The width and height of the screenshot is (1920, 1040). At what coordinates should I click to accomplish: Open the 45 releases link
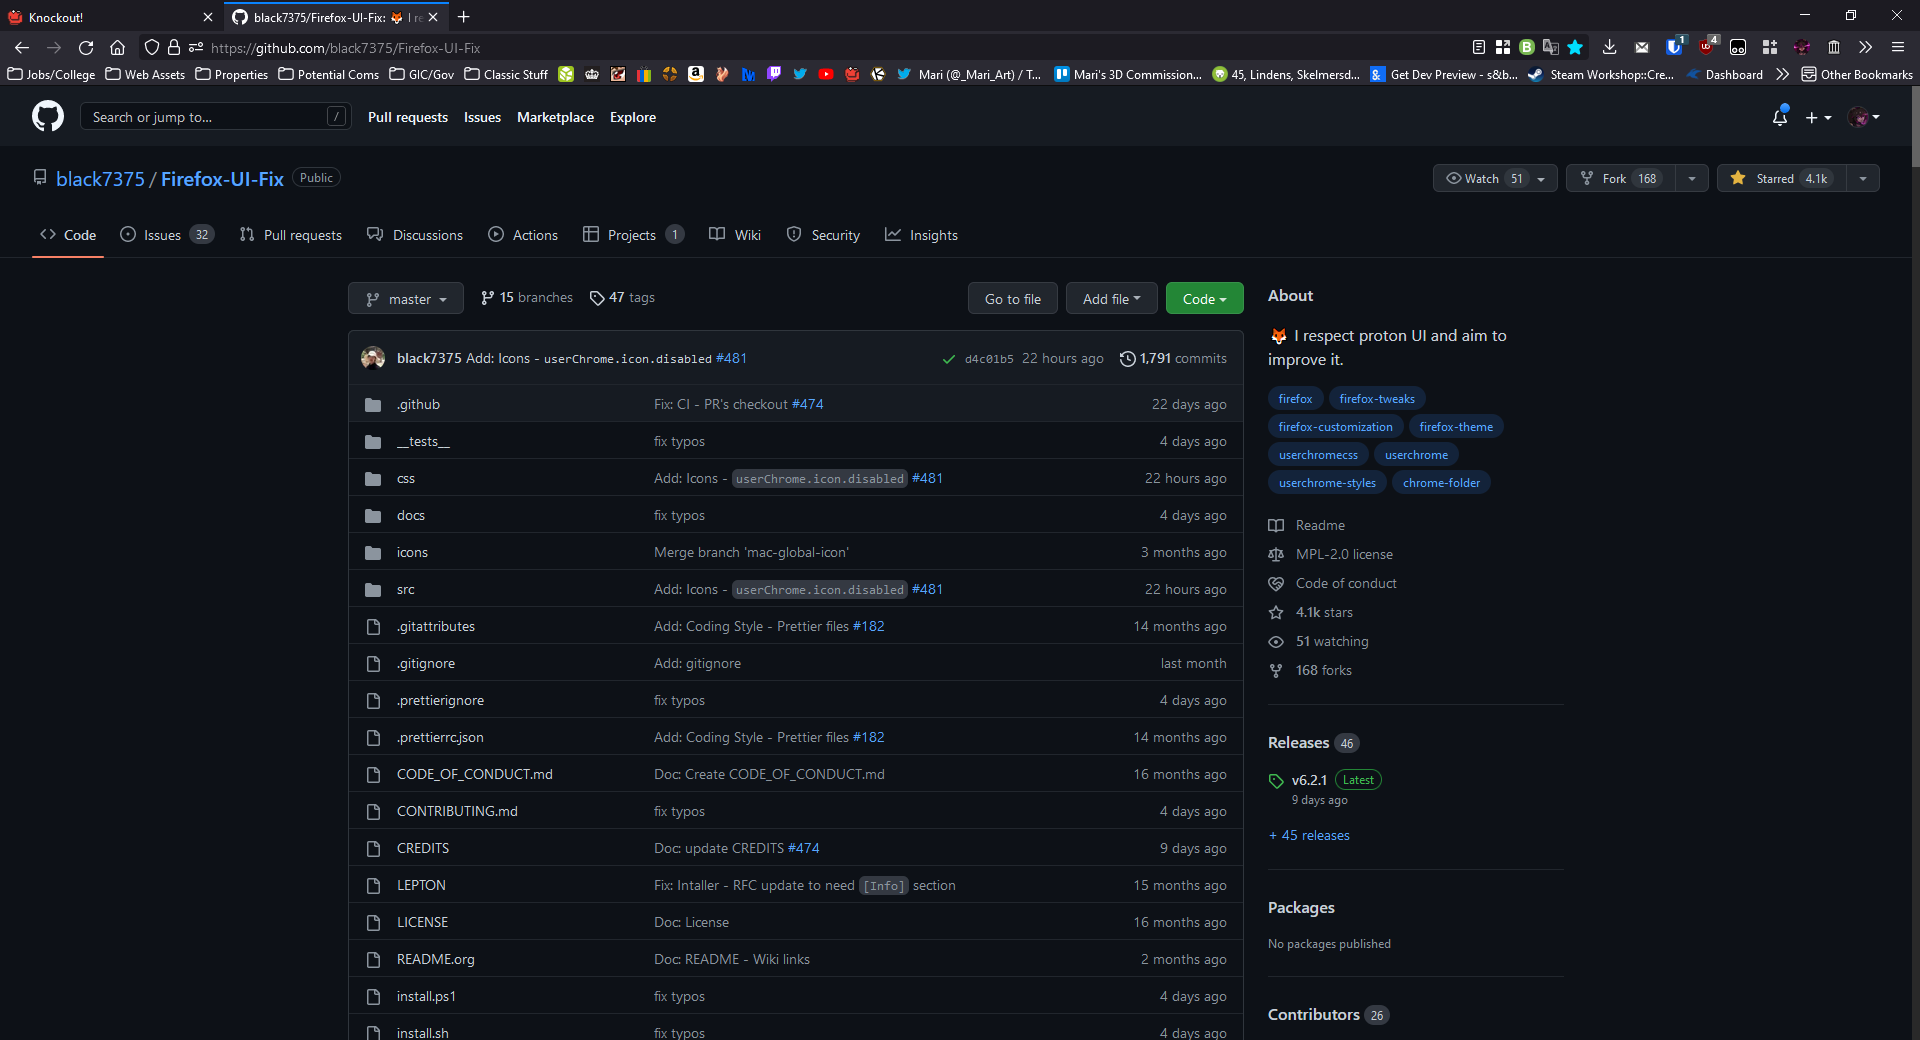(x=1309, y=835)
